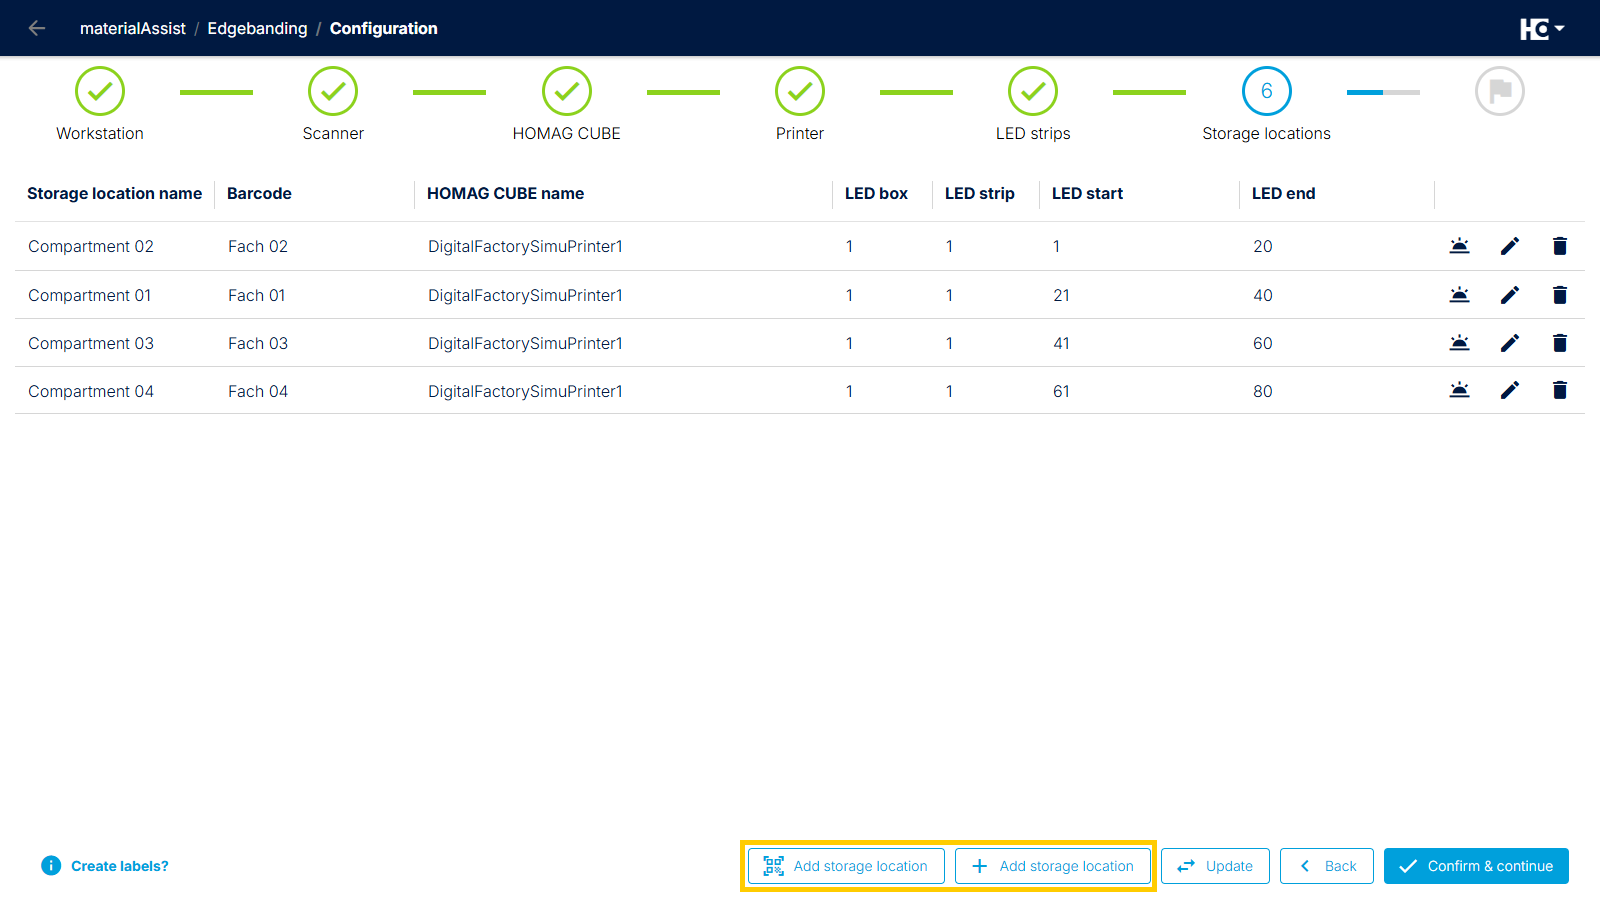The width and height of the screenshot is (1600, 900).
Task: Test LED light for Compartment 03
Action: 1460,343
